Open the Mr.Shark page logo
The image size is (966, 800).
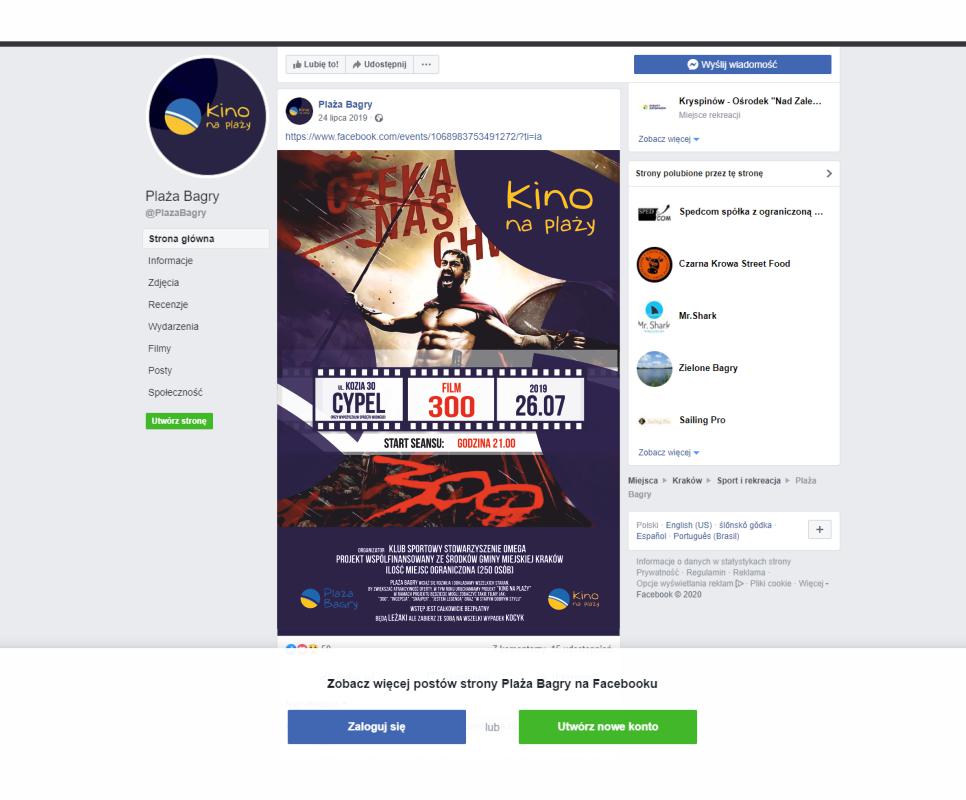pos(654,317)
